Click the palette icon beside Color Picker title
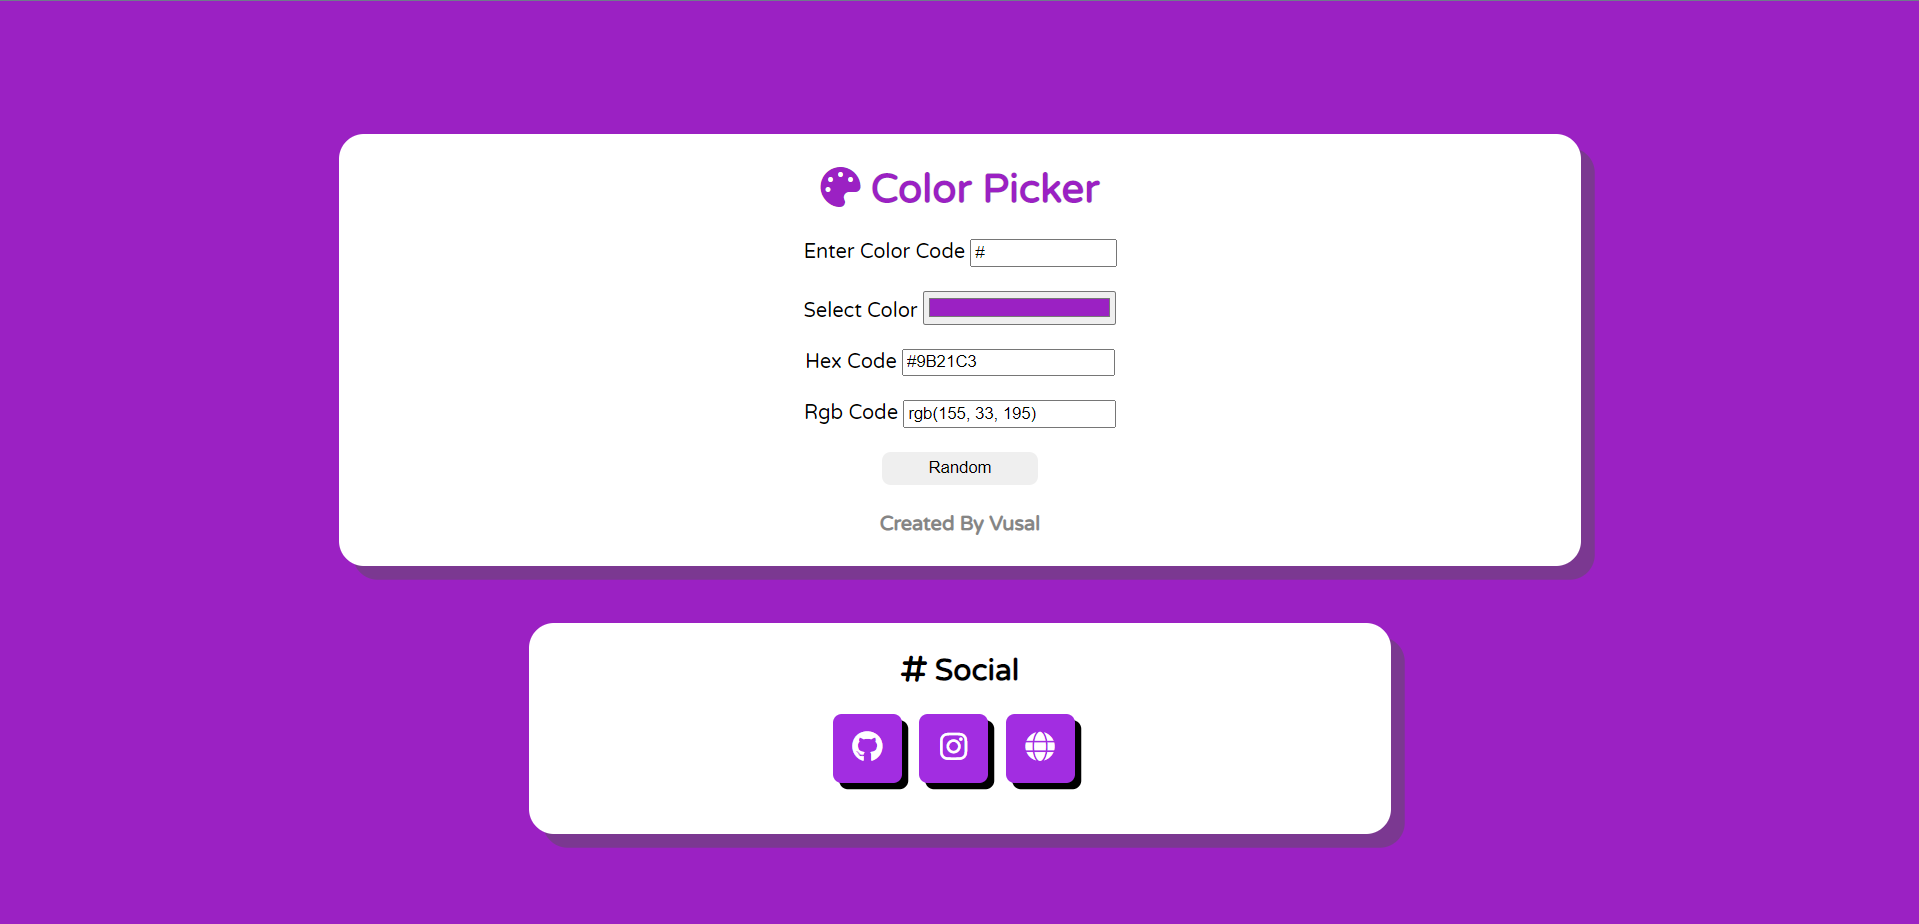Image resolution: width=1919 pixels, height=924 pixels. [838, 187]
